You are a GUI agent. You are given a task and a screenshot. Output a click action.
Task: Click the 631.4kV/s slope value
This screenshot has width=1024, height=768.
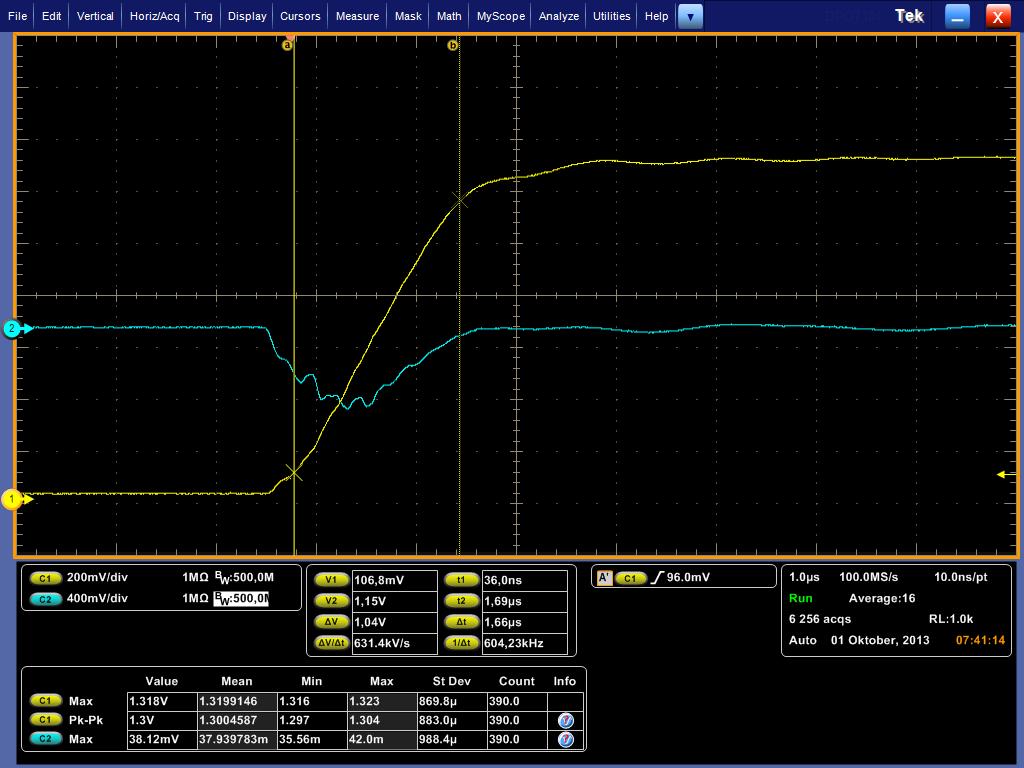[x=394, y=643]
